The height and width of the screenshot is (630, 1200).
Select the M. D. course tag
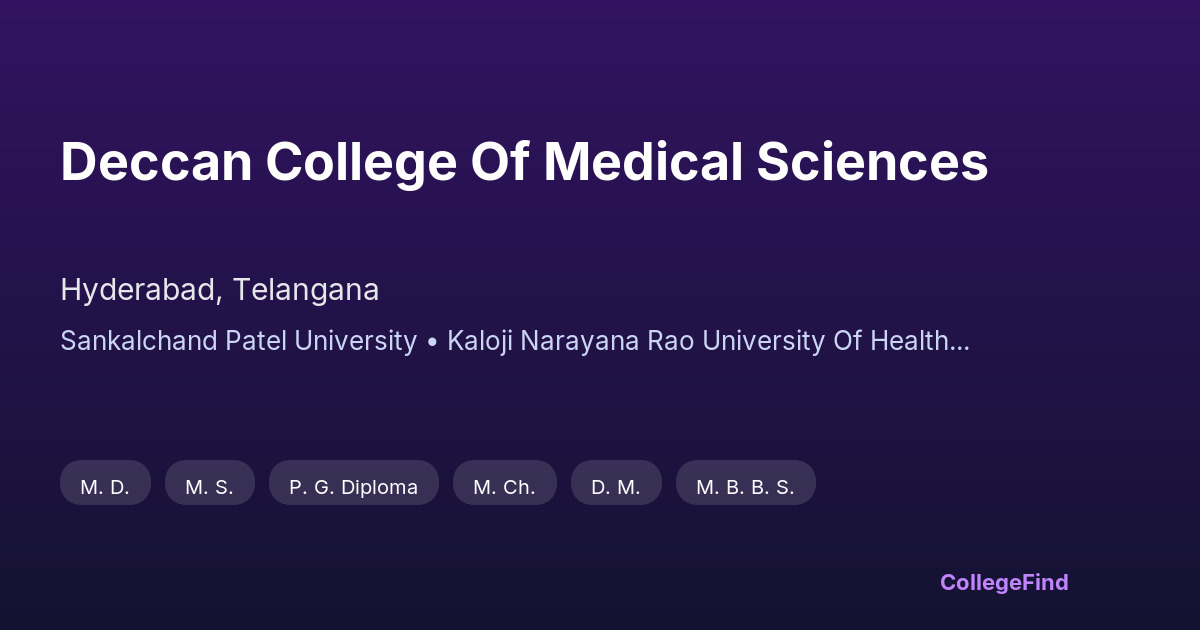(x=105, y=487)
